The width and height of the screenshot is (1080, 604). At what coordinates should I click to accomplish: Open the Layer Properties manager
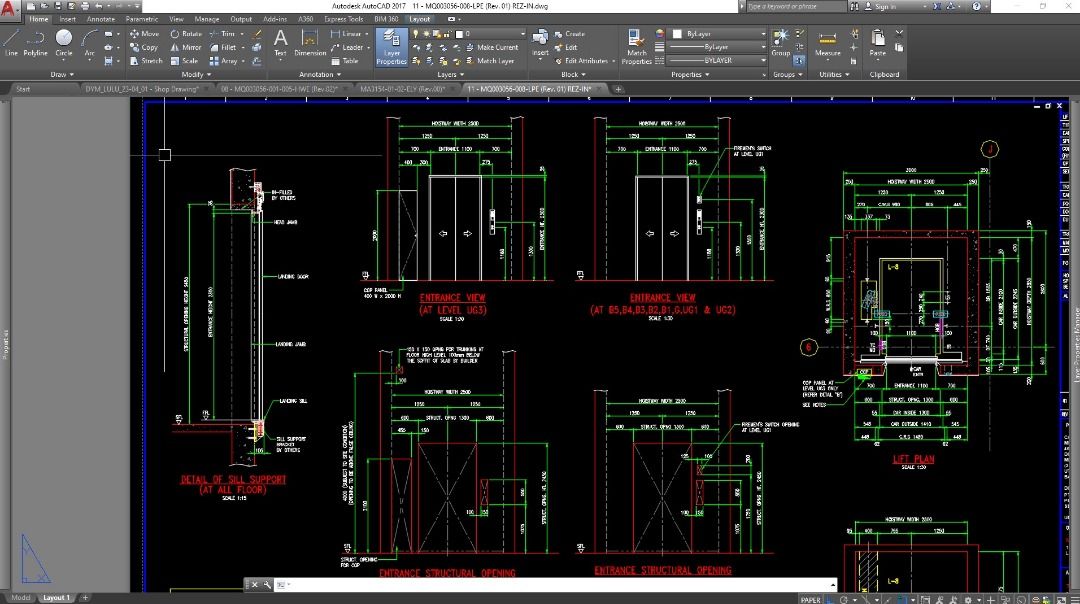tap(391, 48)
